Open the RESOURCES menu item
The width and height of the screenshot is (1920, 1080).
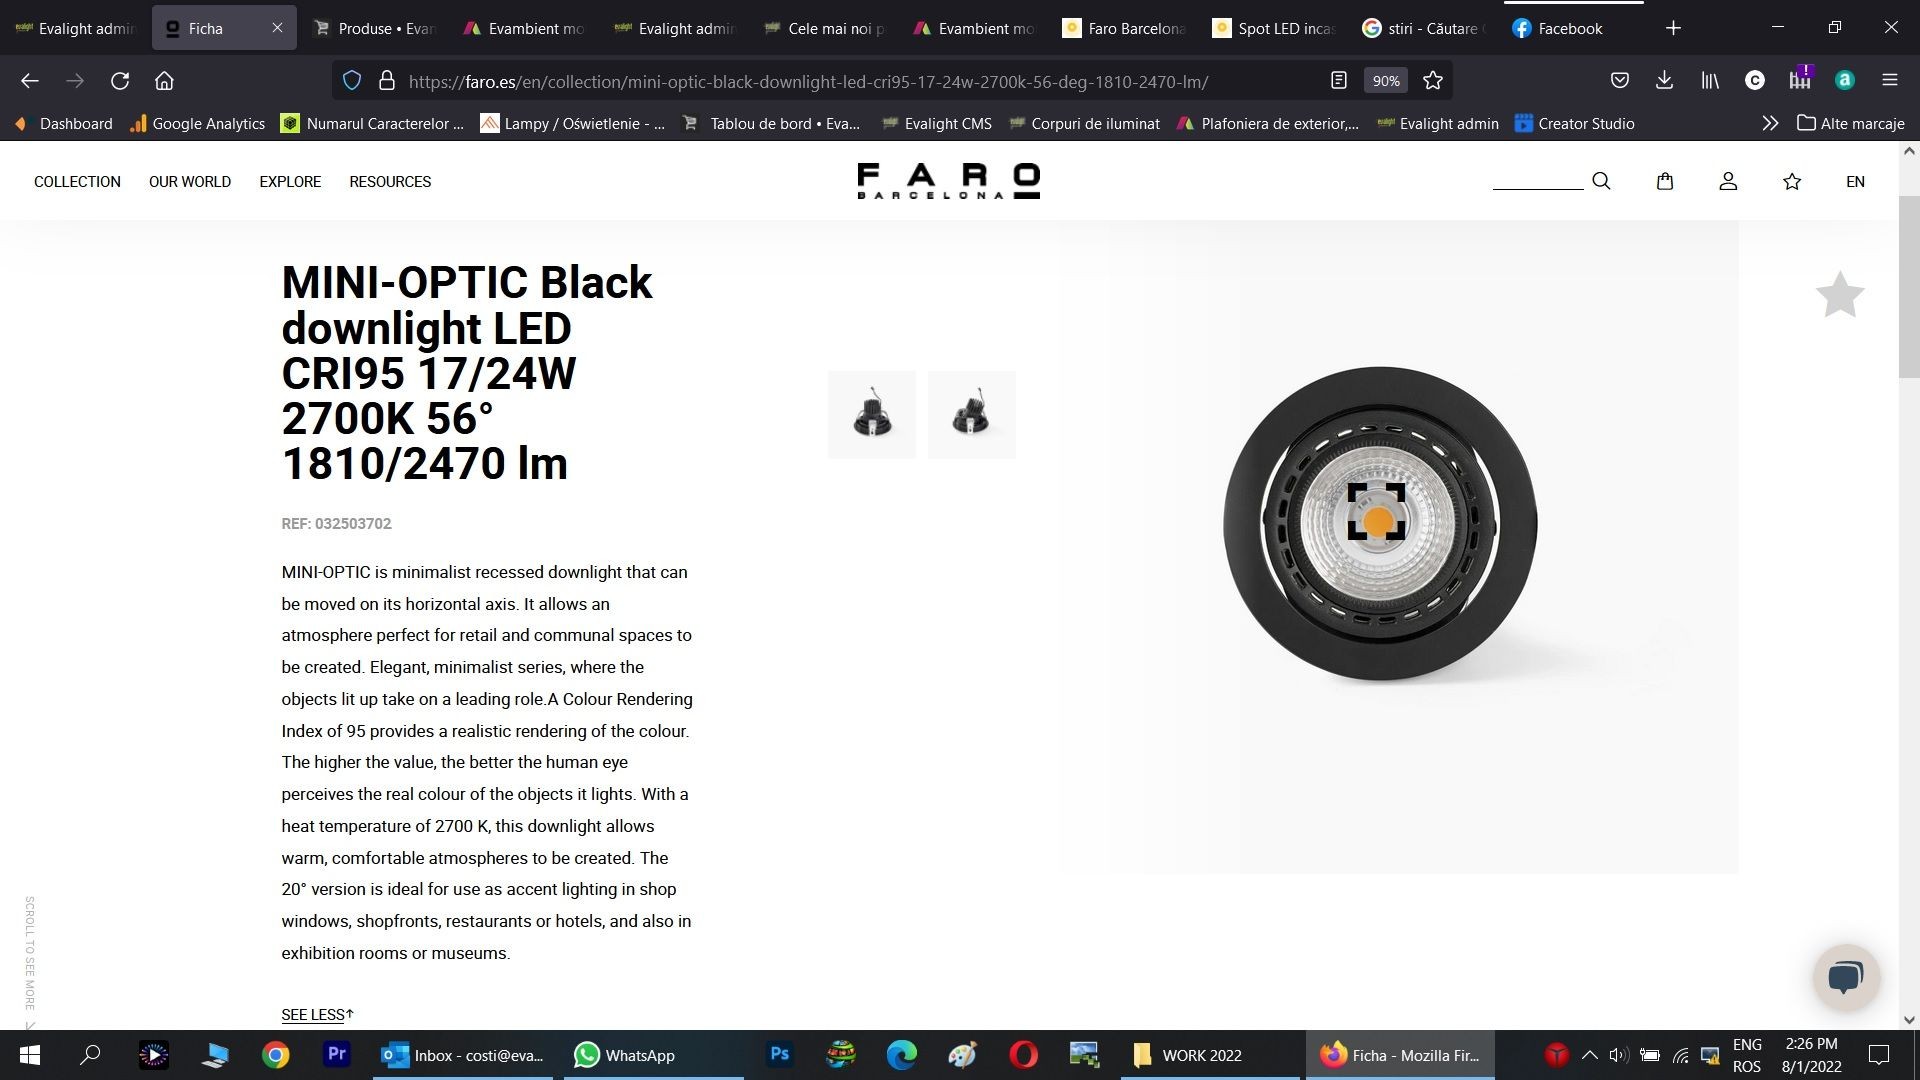390,181
